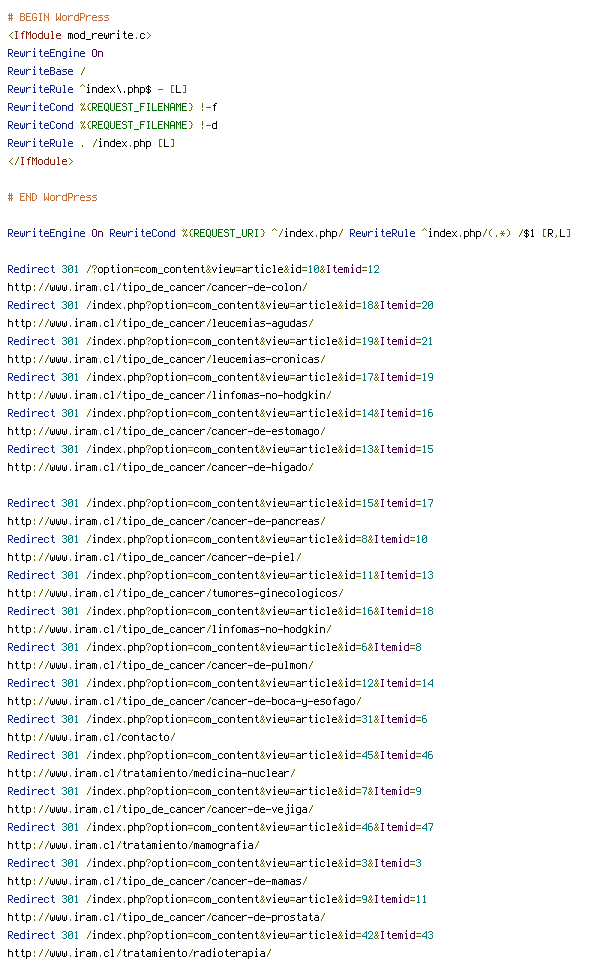Viewport: 600px width, 970px height.
Task: Click the tratamiento/mamografia URL
Action: pyautogui.click(x=134, y=844)
